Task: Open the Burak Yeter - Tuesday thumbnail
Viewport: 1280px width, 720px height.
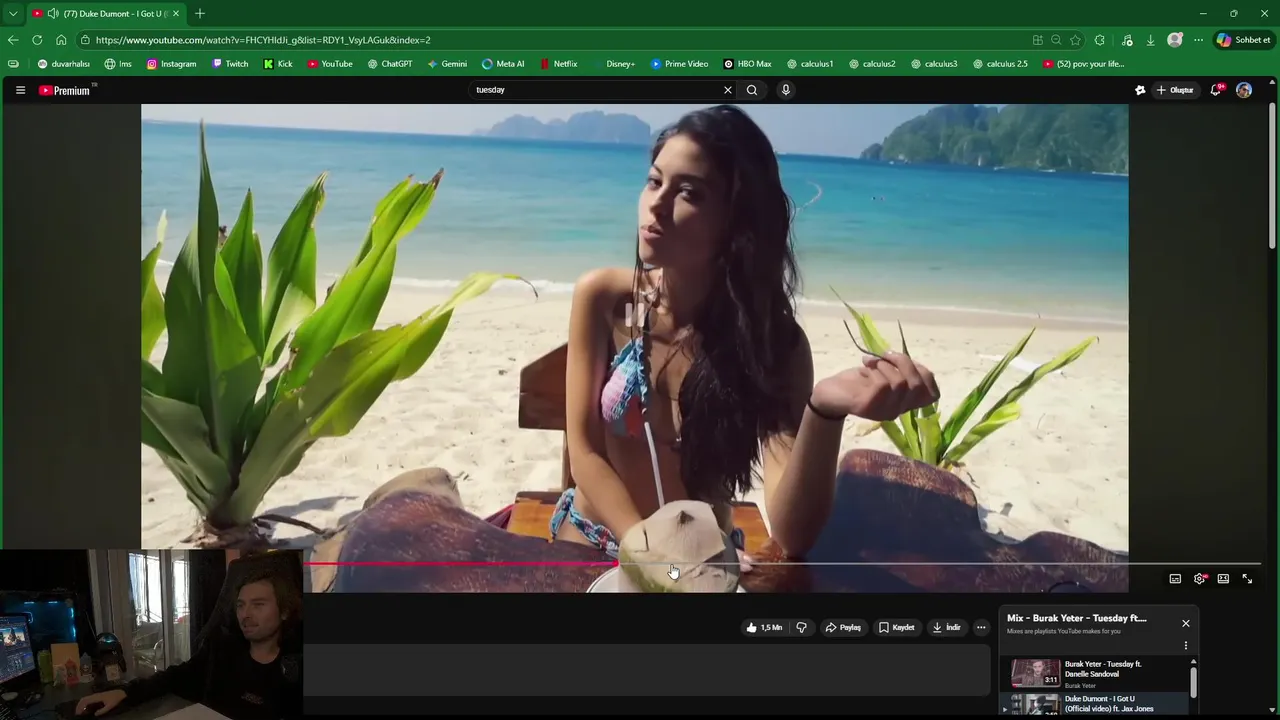Action: pos(1035,672)
